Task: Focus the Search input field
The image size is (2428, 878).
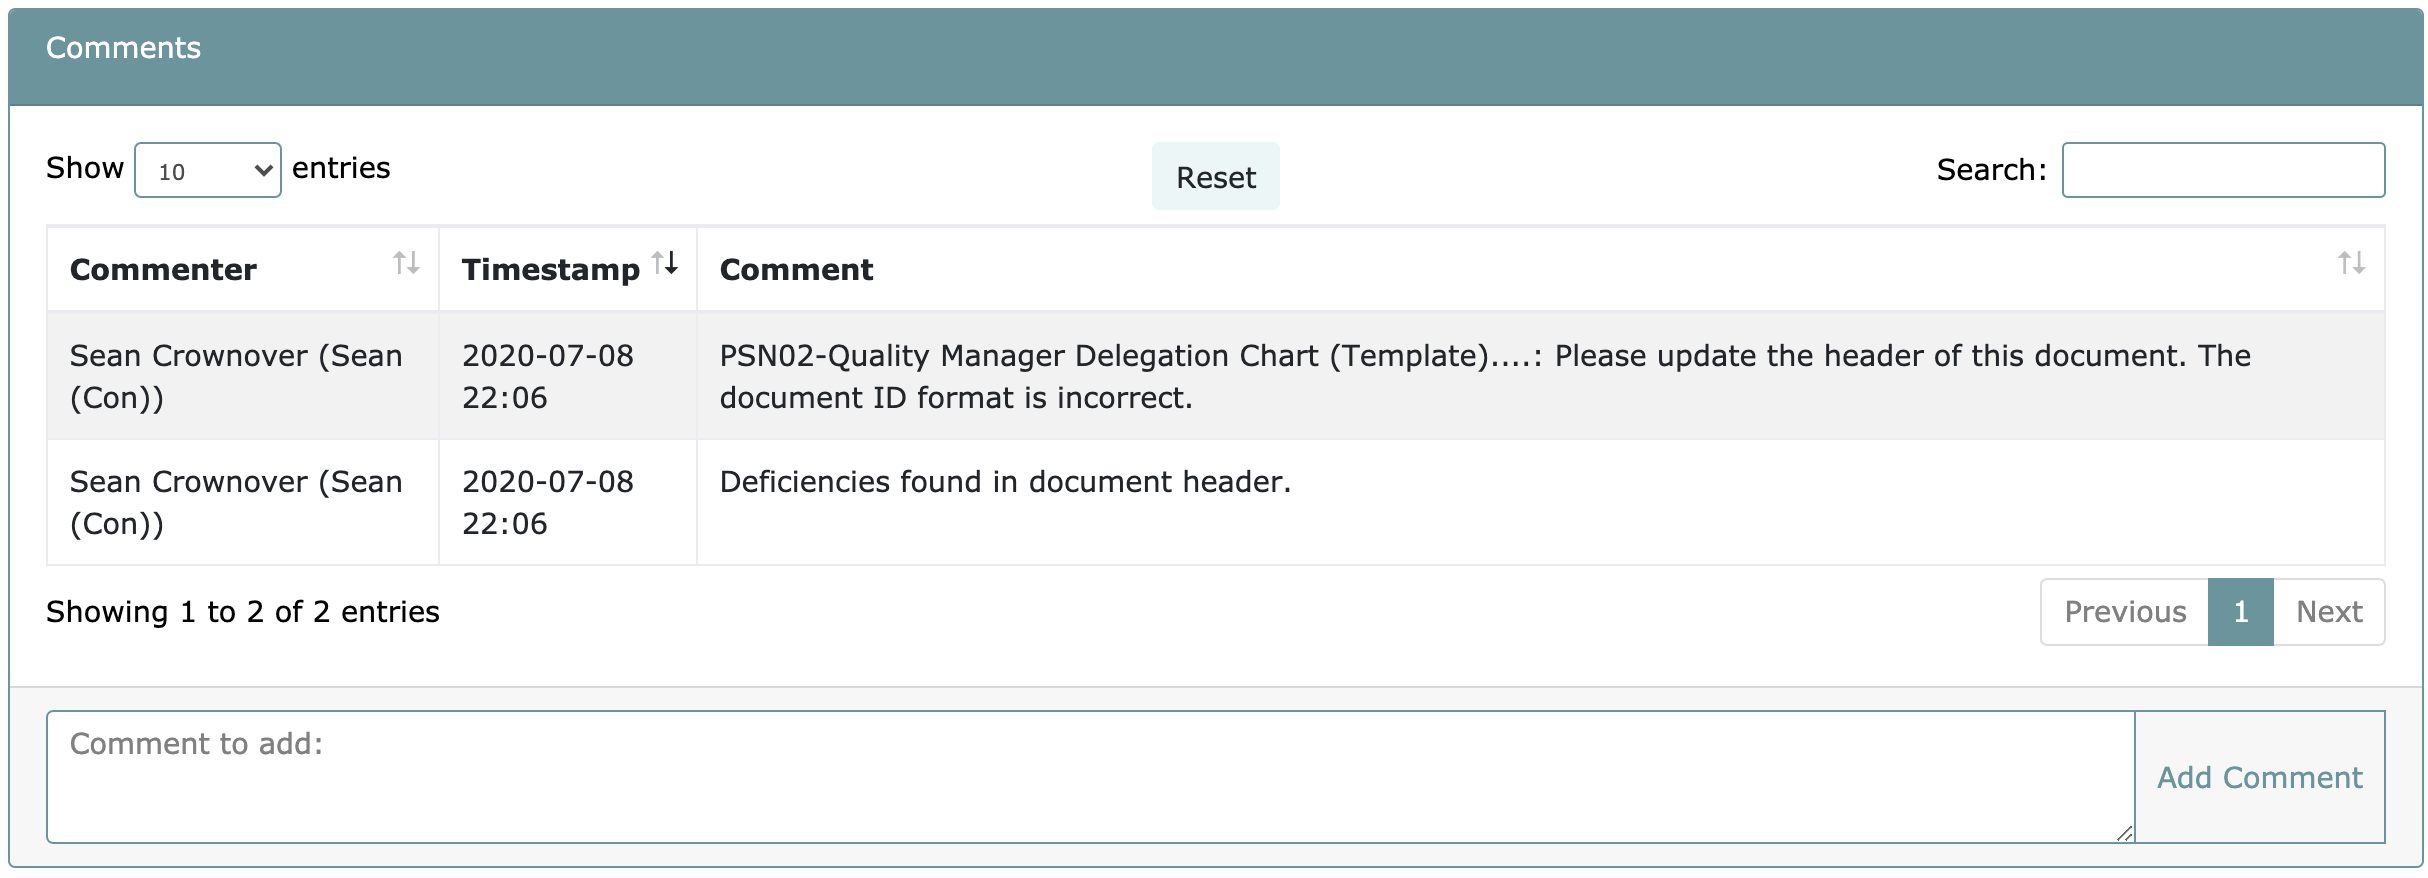Action: pos(2222,170)
